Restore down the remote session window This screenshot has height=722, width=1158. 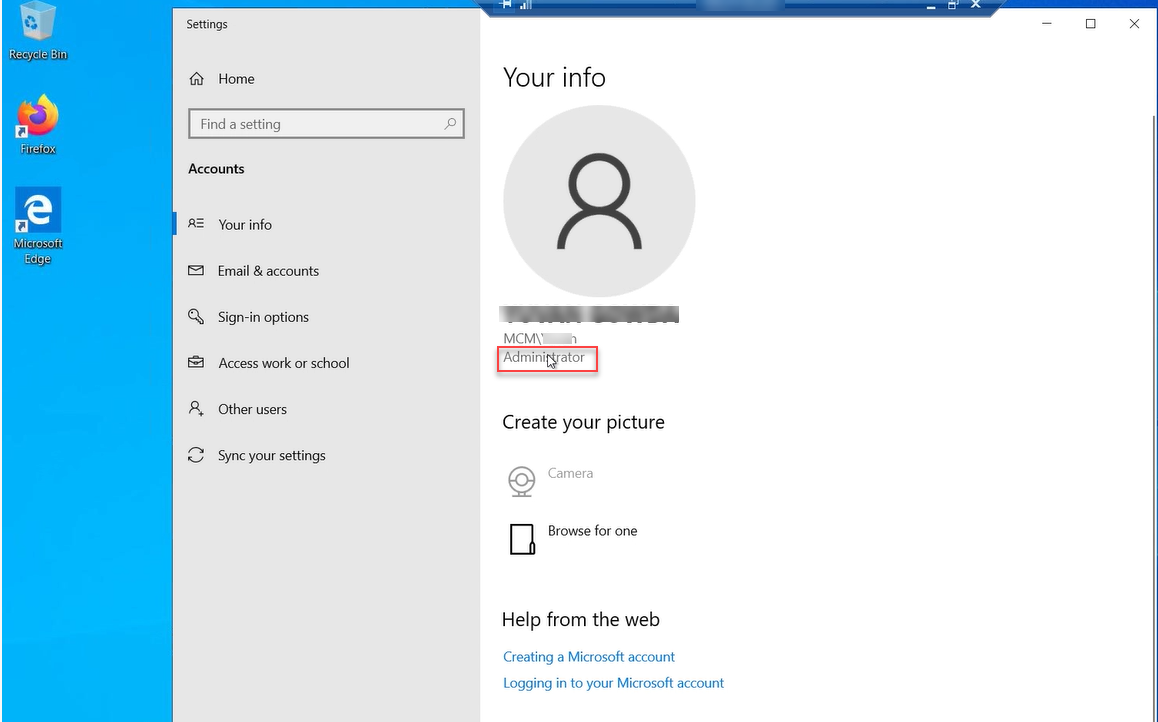click(x=953, y=4)
